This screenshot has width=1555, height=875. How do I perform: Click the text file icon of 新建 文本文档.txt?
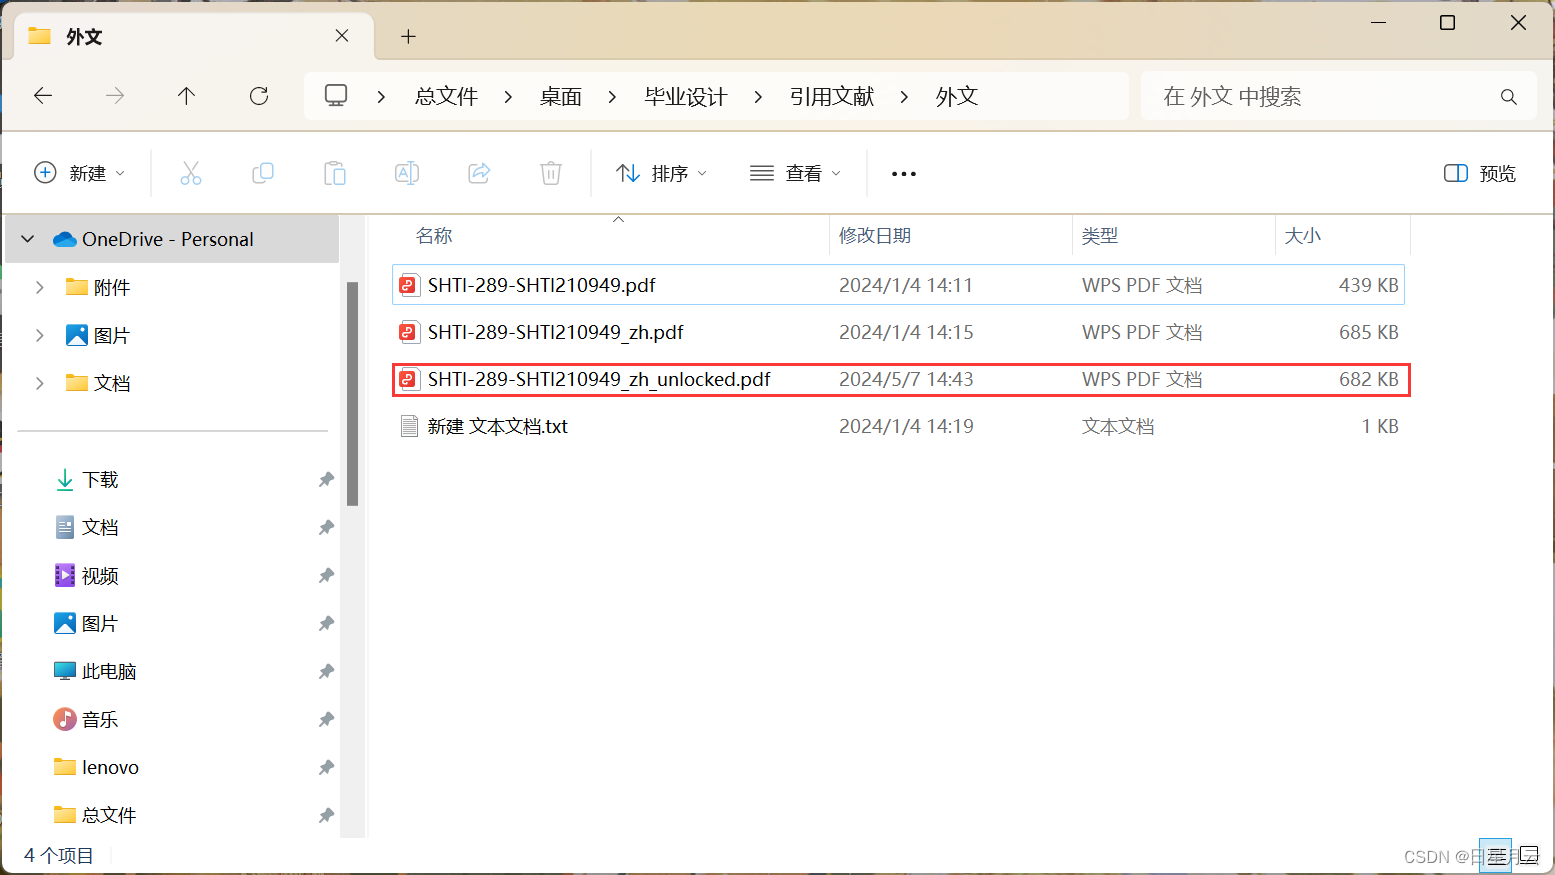[x=408, y=426]
